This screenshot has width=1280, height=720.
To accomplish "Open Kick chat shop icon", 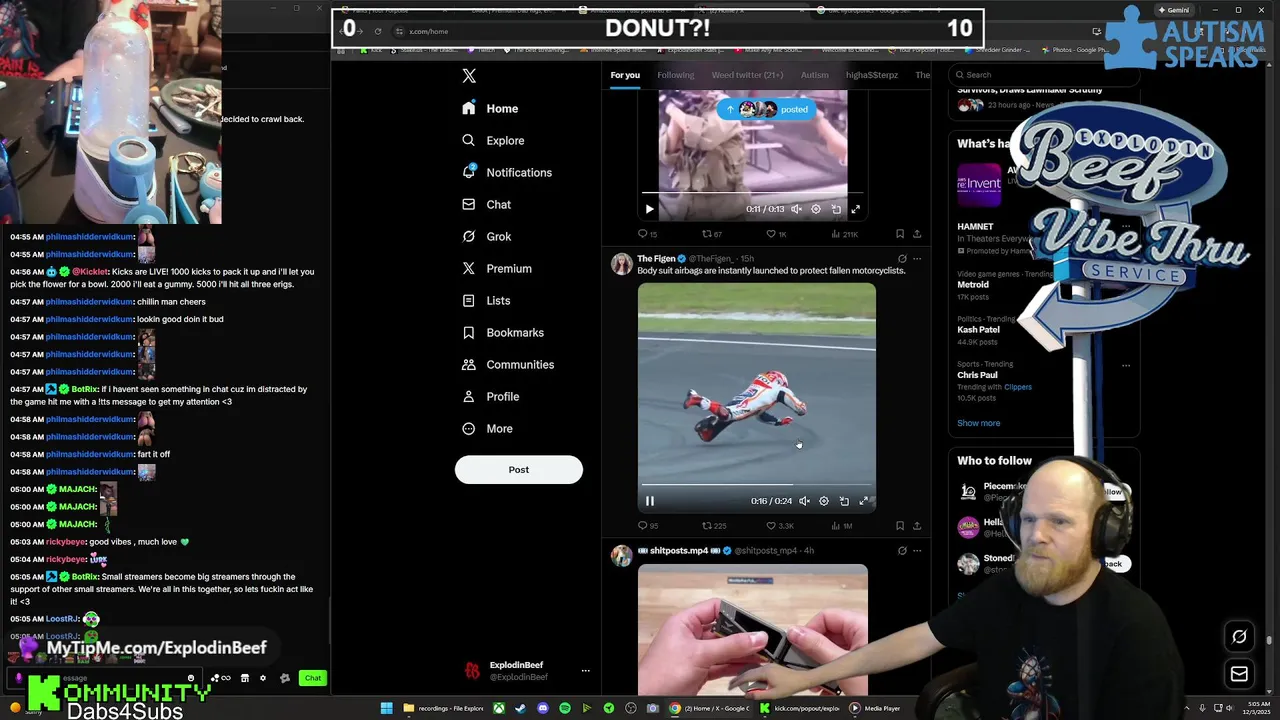I will 244,678.
